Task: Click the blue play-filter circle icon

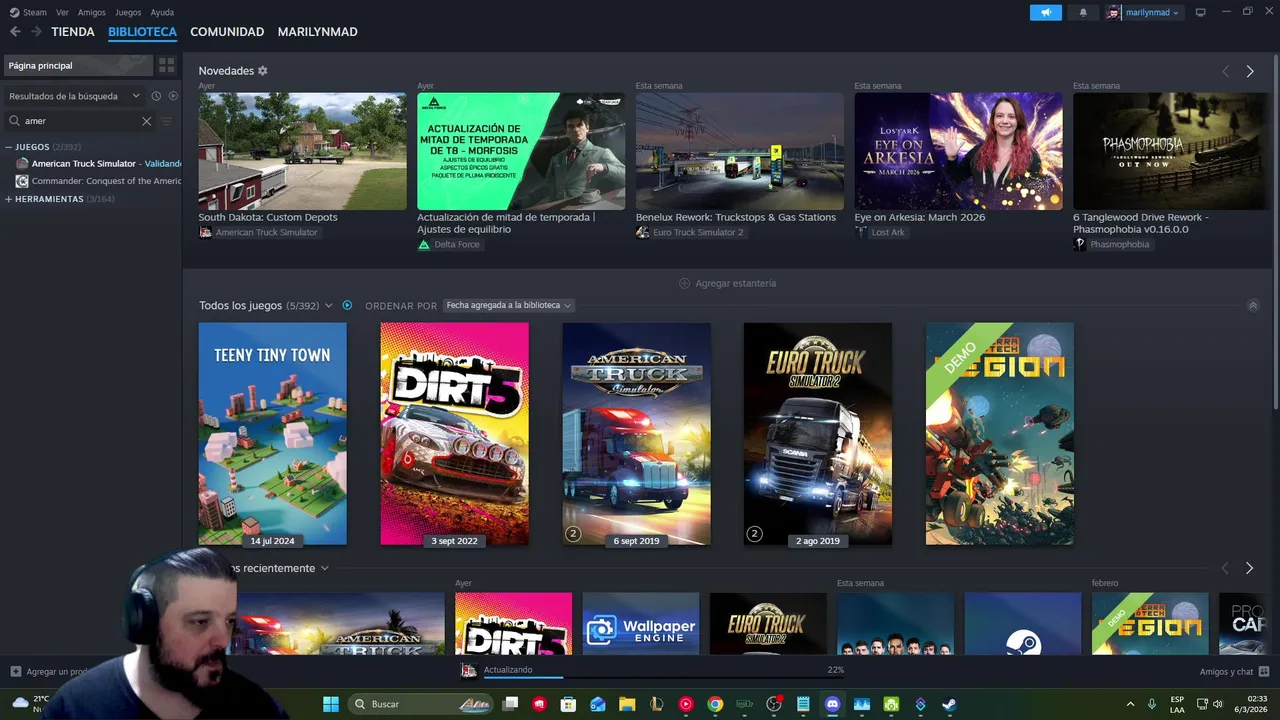Action: pos(347,305)
